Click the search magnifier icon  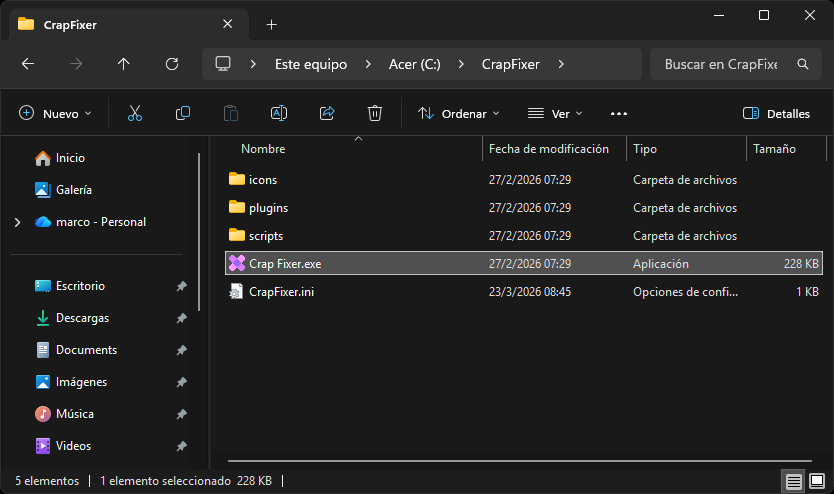[803, 64]
